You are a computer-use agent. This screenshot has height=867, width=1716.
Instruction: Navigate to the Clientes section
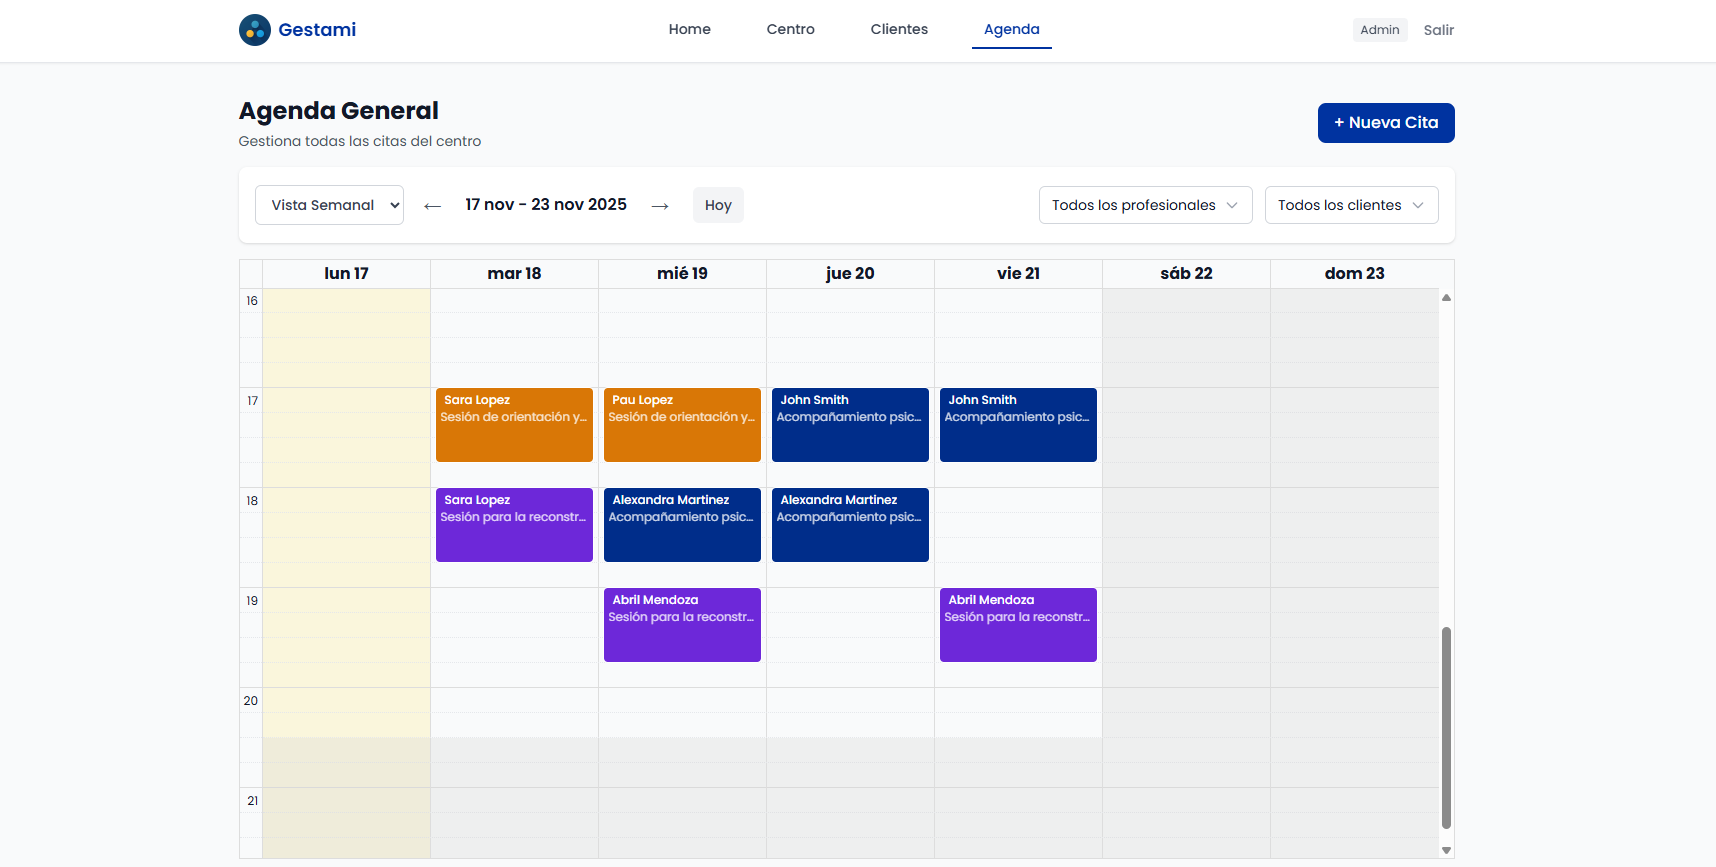899,29
